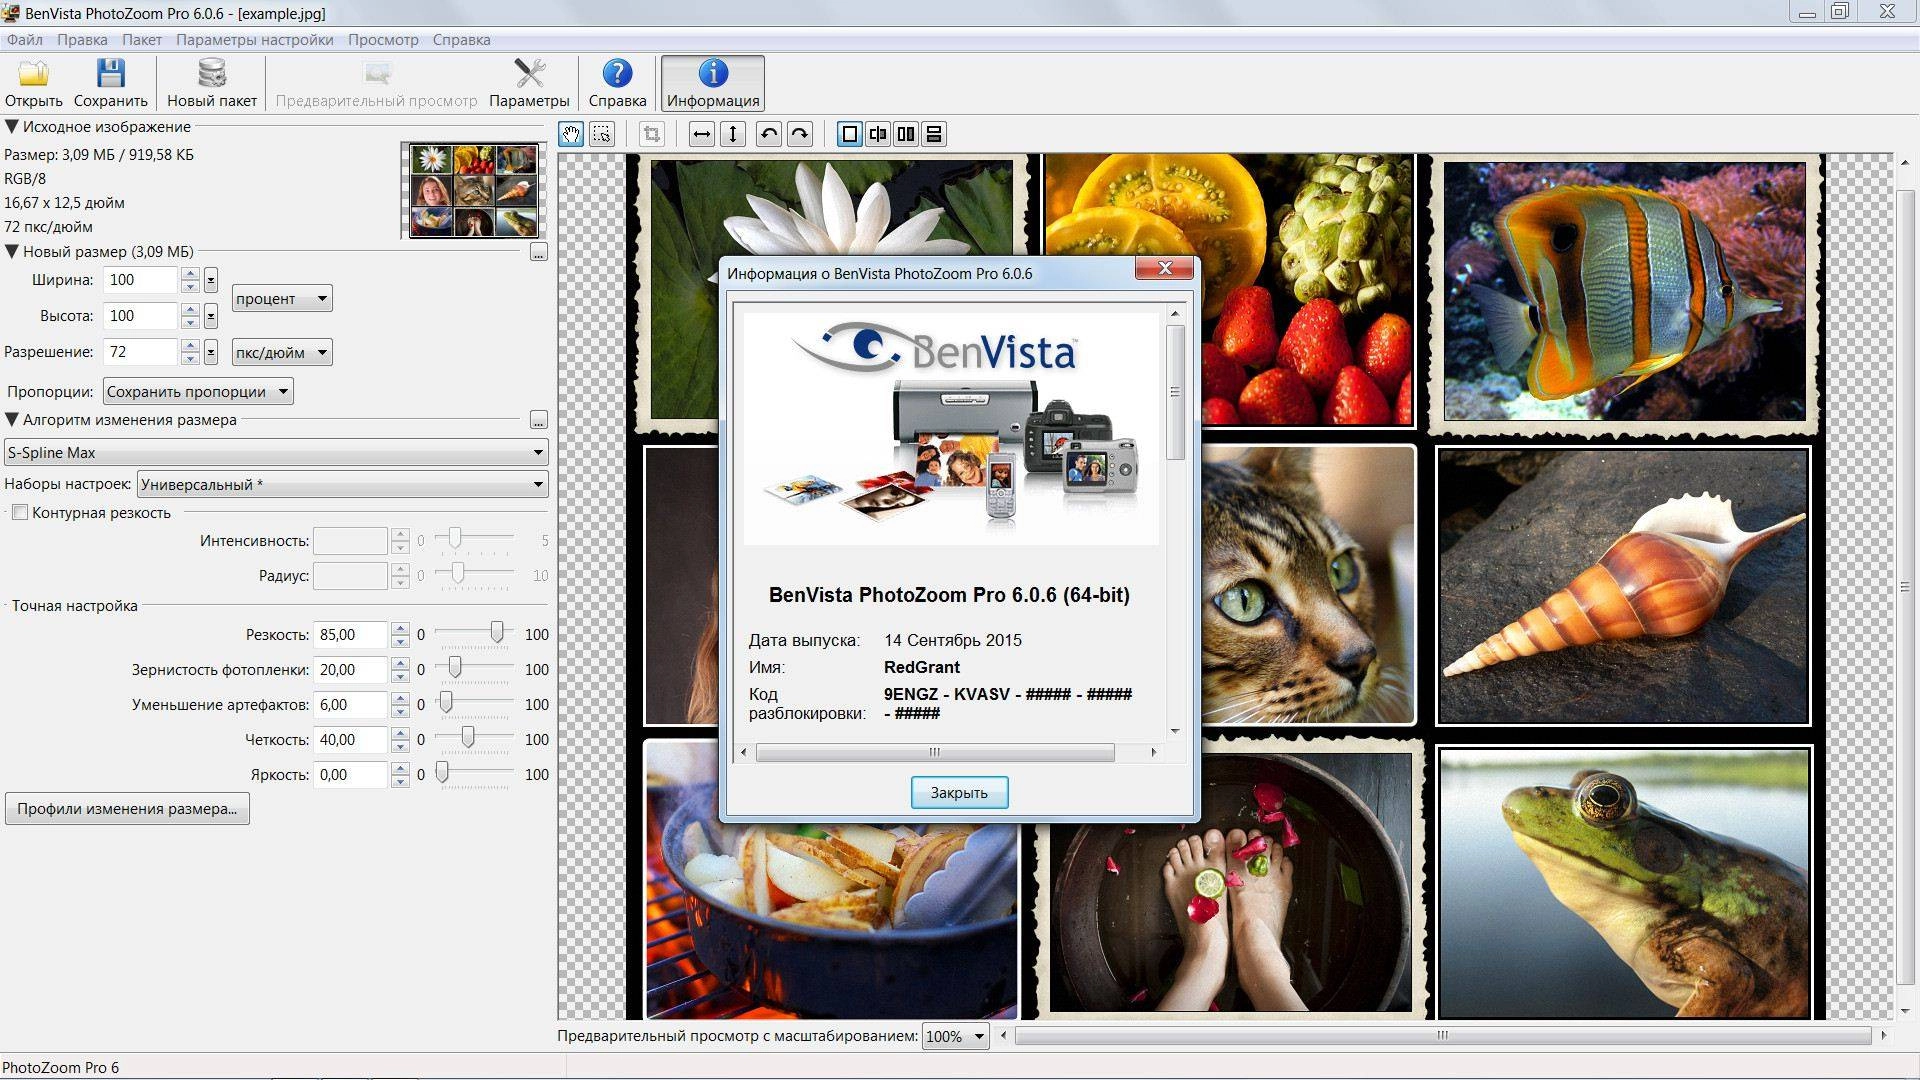Collapse the Исходное изображение section
Viewport: 1920px width, 1080px height.
(x=11, y=127)
